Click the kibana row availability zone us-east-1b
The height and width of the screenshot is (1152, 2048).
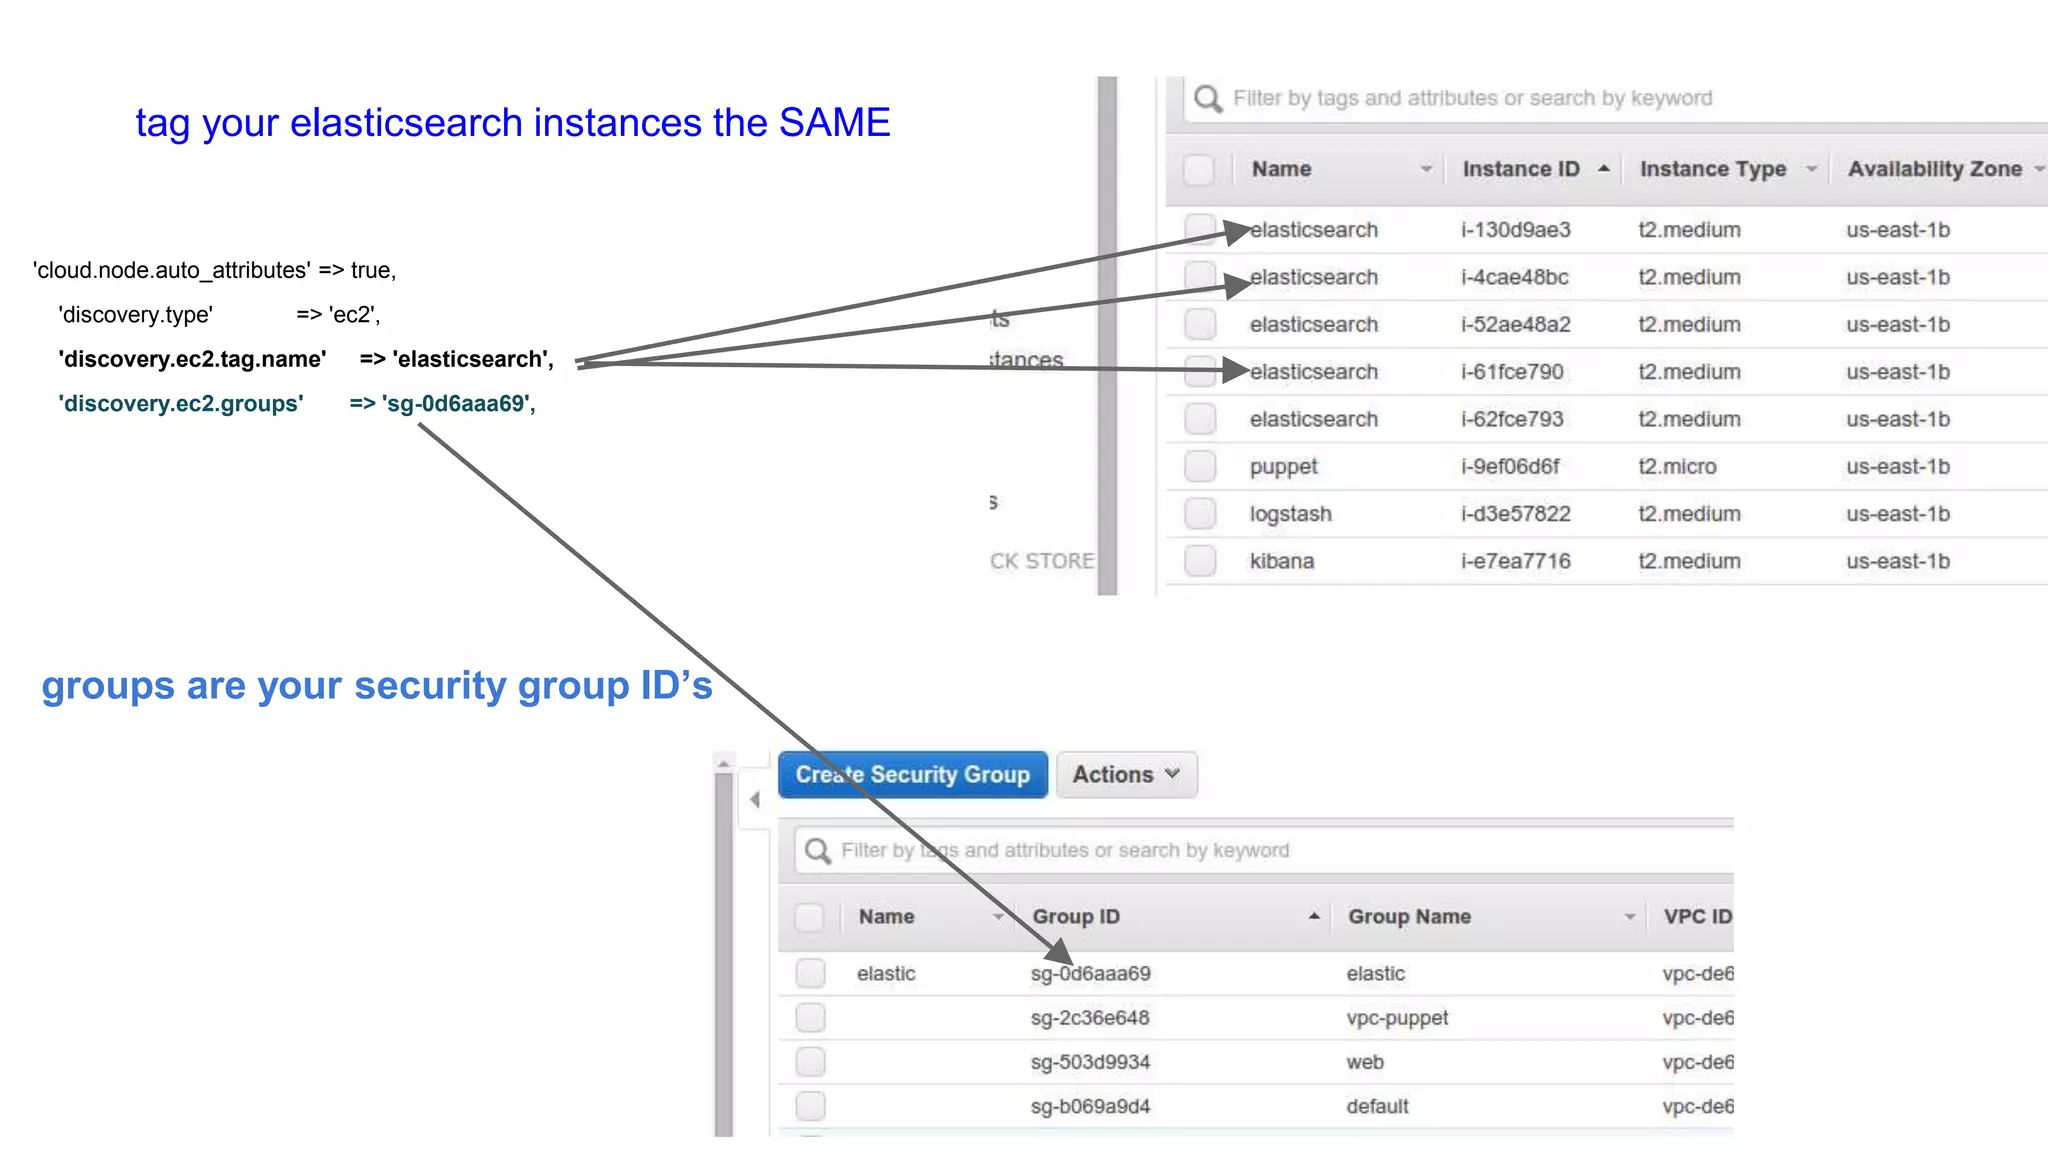(x=1898, y=561)
